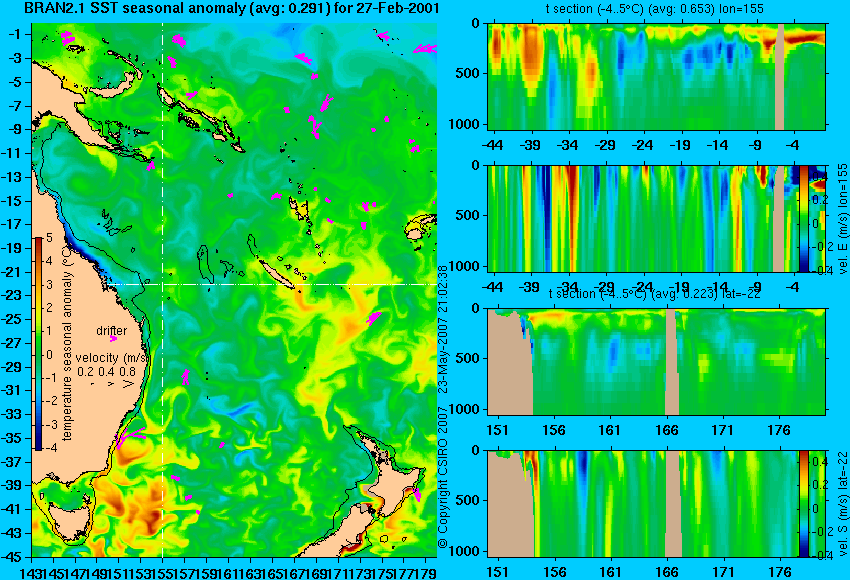Click the vertical dashed lon=155 line on map

[163, 290]
